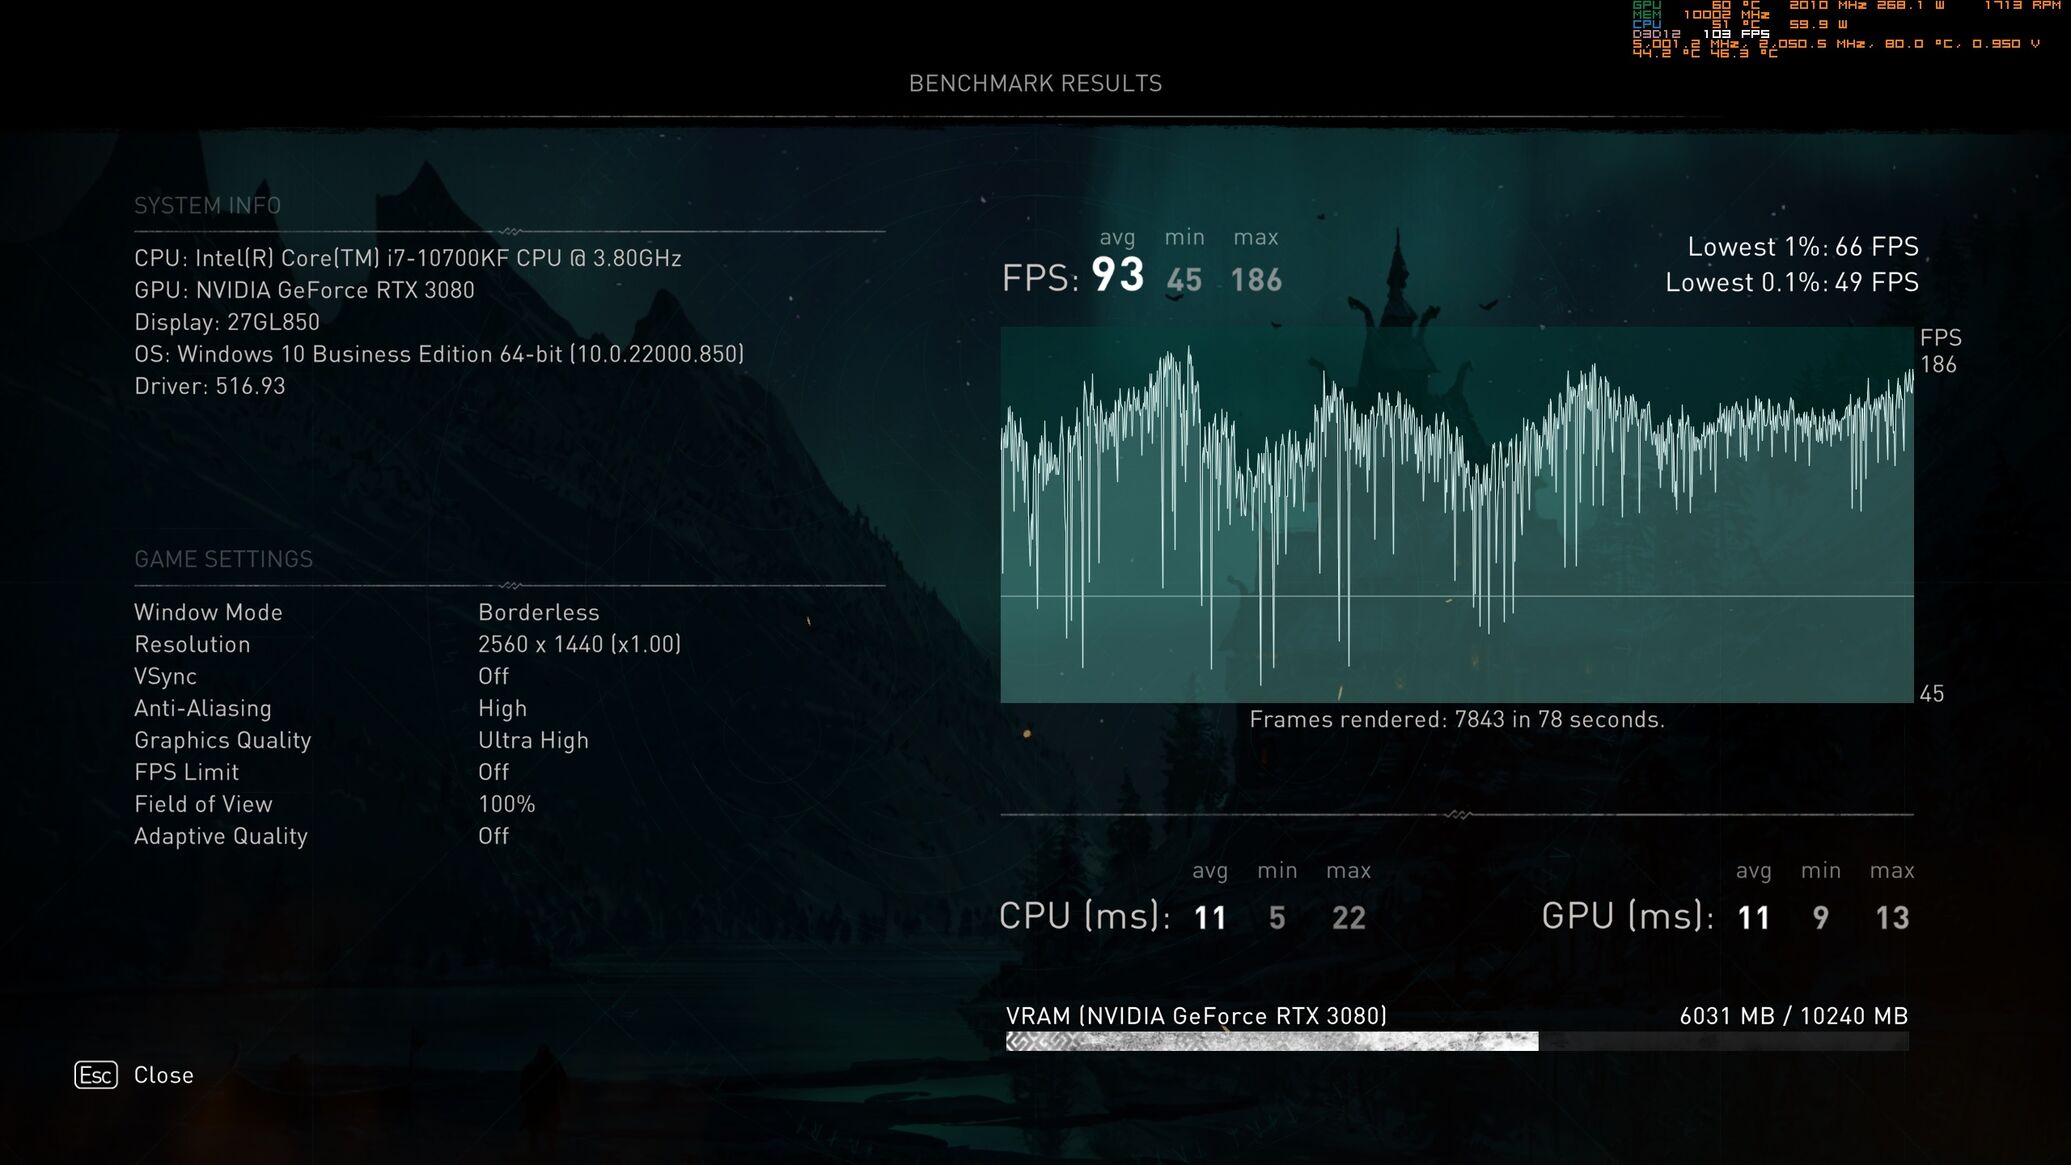
Task: Click the Adaptive Quality label
Action: point(221,836)
